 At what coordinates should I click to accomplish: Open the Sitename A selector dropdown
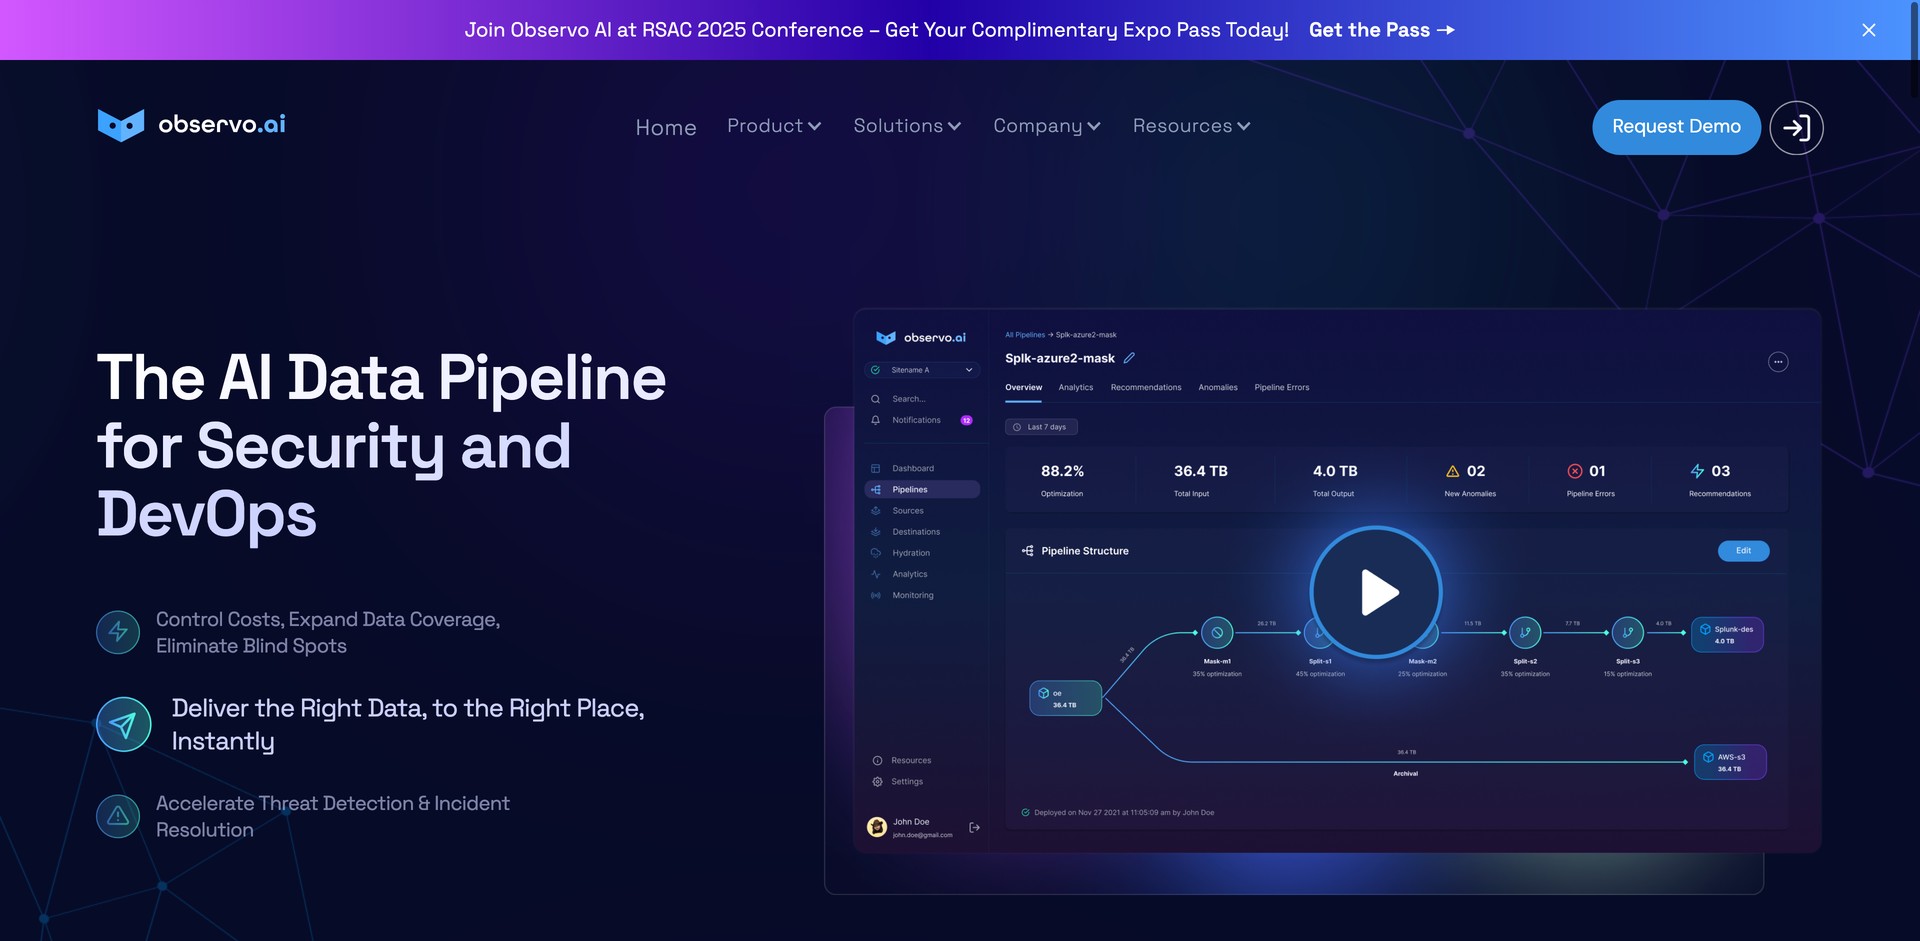pos(922,370)
